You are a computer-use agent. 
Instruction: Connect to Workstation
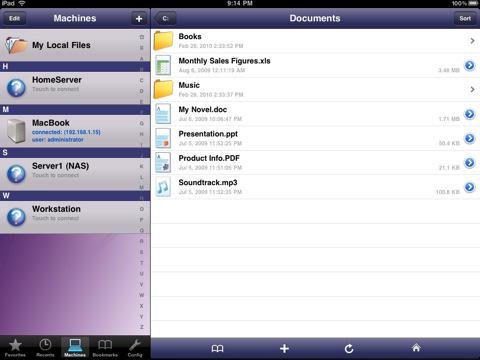pyautogui.click(x=75, y=217)
